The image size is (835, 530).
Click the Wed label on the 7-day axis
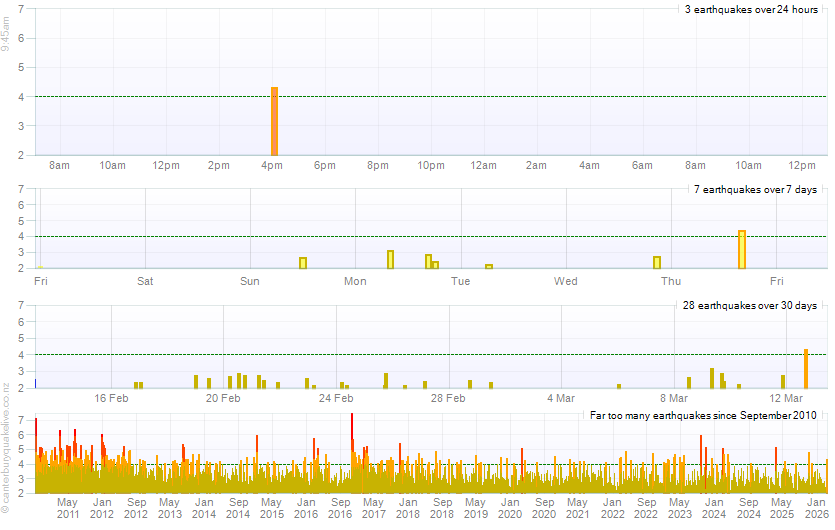point(566,281)
